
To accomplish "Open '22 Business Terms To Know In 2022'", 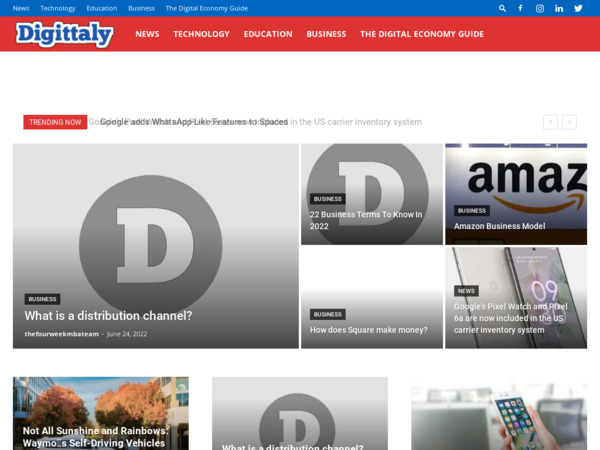I will pos(366,220).
